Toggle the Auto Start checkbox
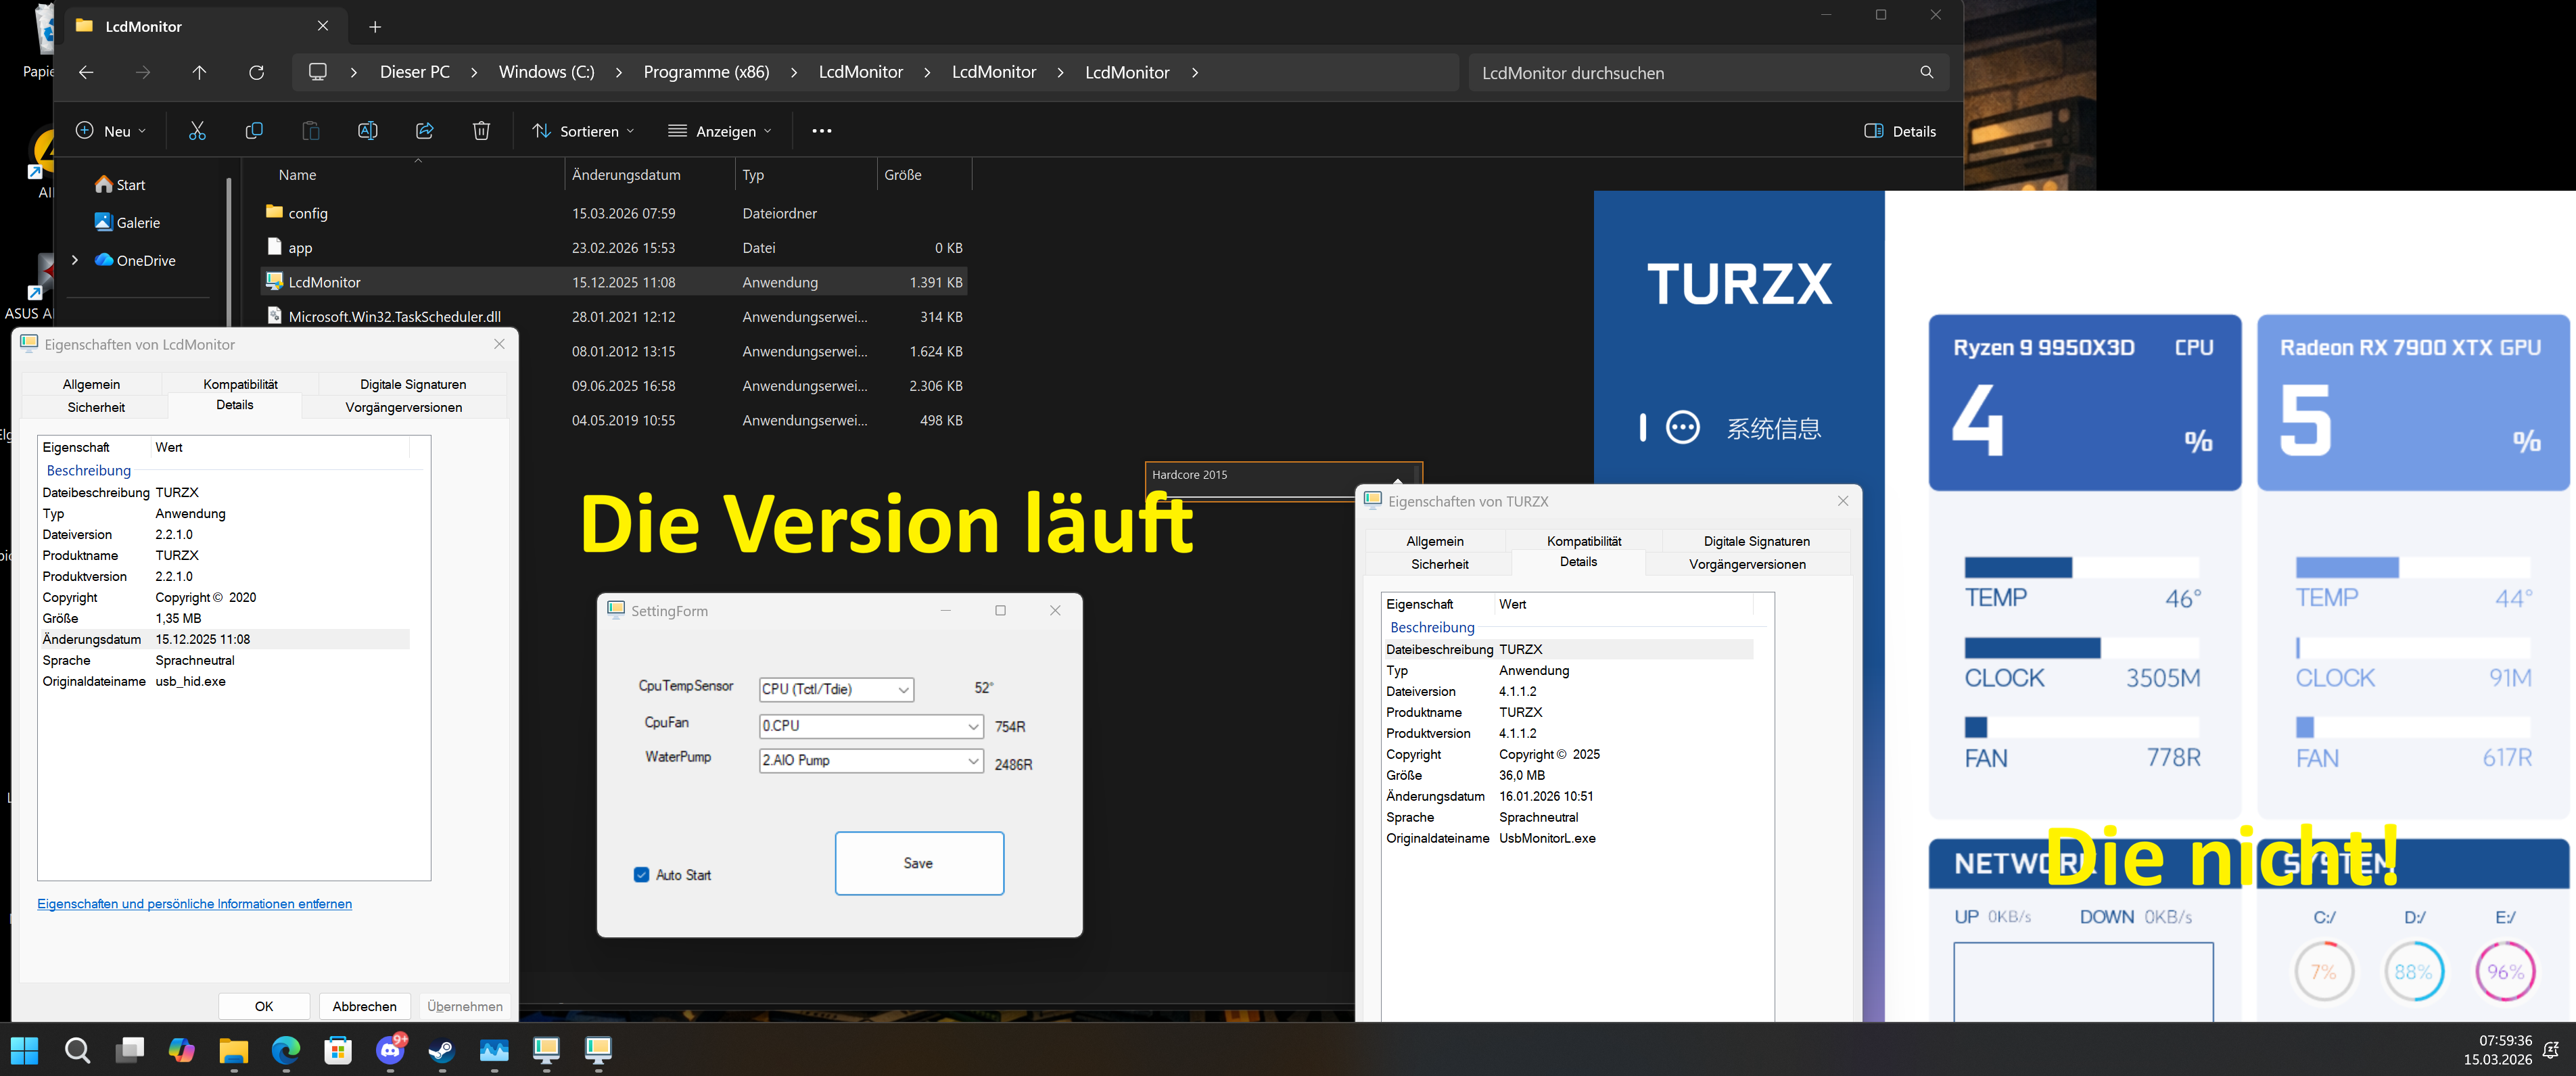Image resolution: width=2576 pixels, height=1076 pixels. (x=641, y=875)
